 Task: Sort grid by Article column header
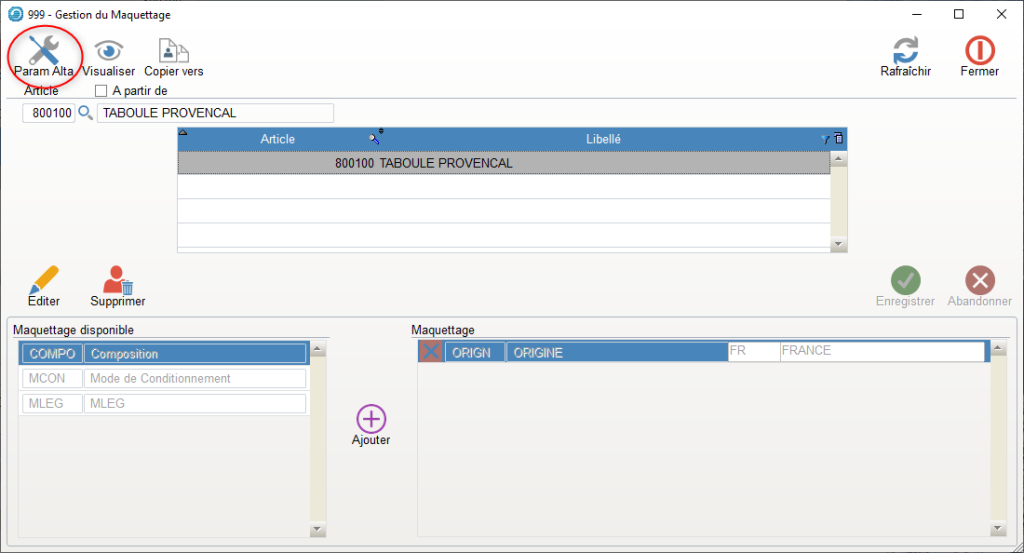(277, 139)
